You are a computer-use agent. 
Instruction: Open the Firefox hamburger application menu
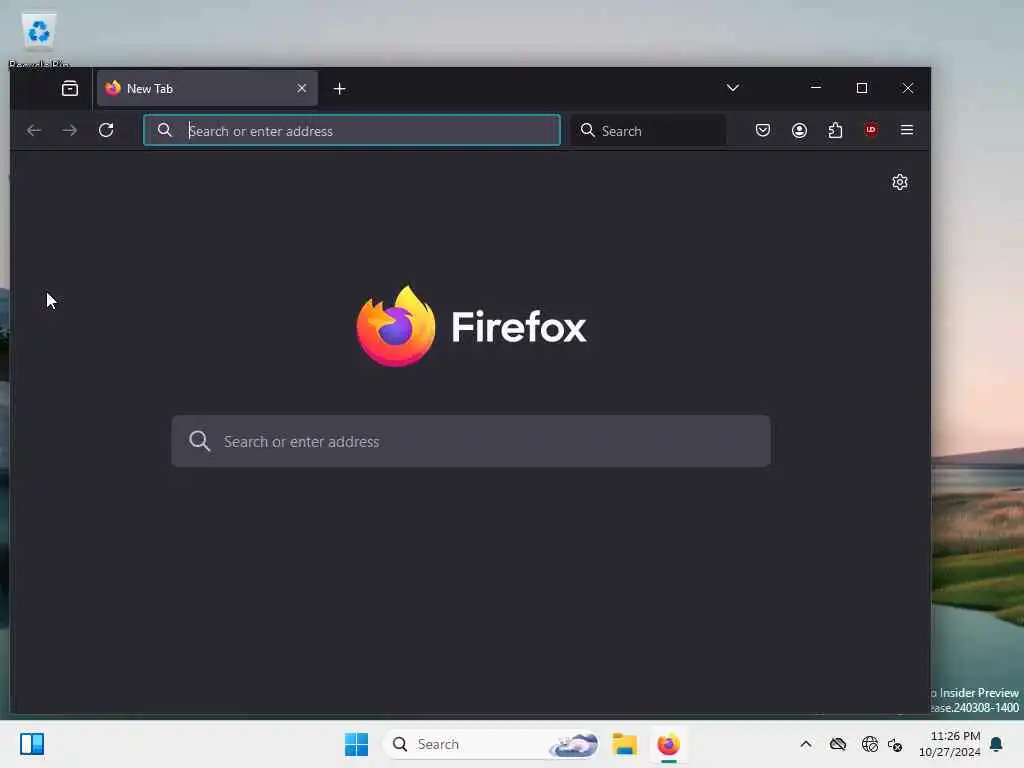pyautogui.click(x=906, y=130)
